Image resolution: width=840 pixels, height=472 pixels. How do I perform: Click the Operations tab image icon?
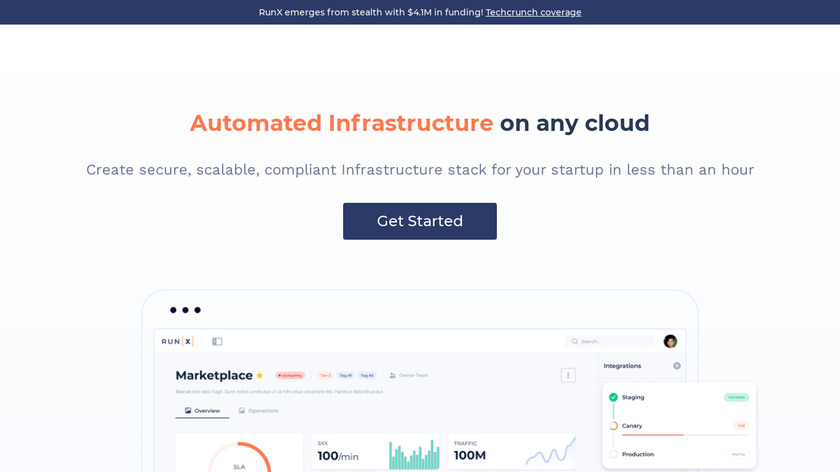[x=242, y=410]
